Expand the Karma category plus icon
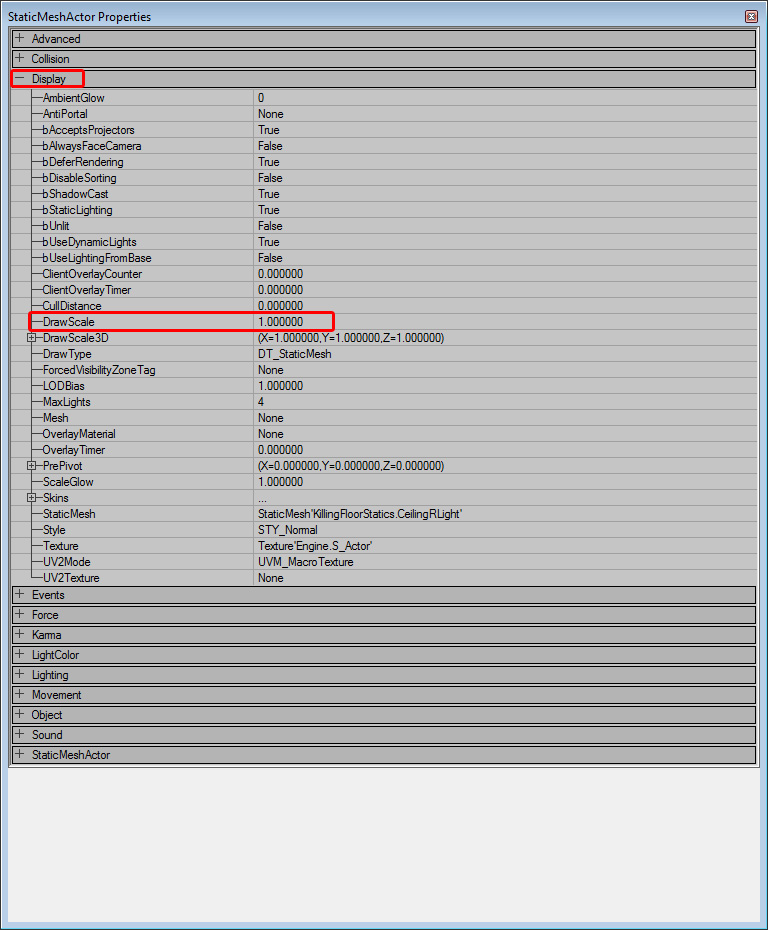 click(20, 634)
